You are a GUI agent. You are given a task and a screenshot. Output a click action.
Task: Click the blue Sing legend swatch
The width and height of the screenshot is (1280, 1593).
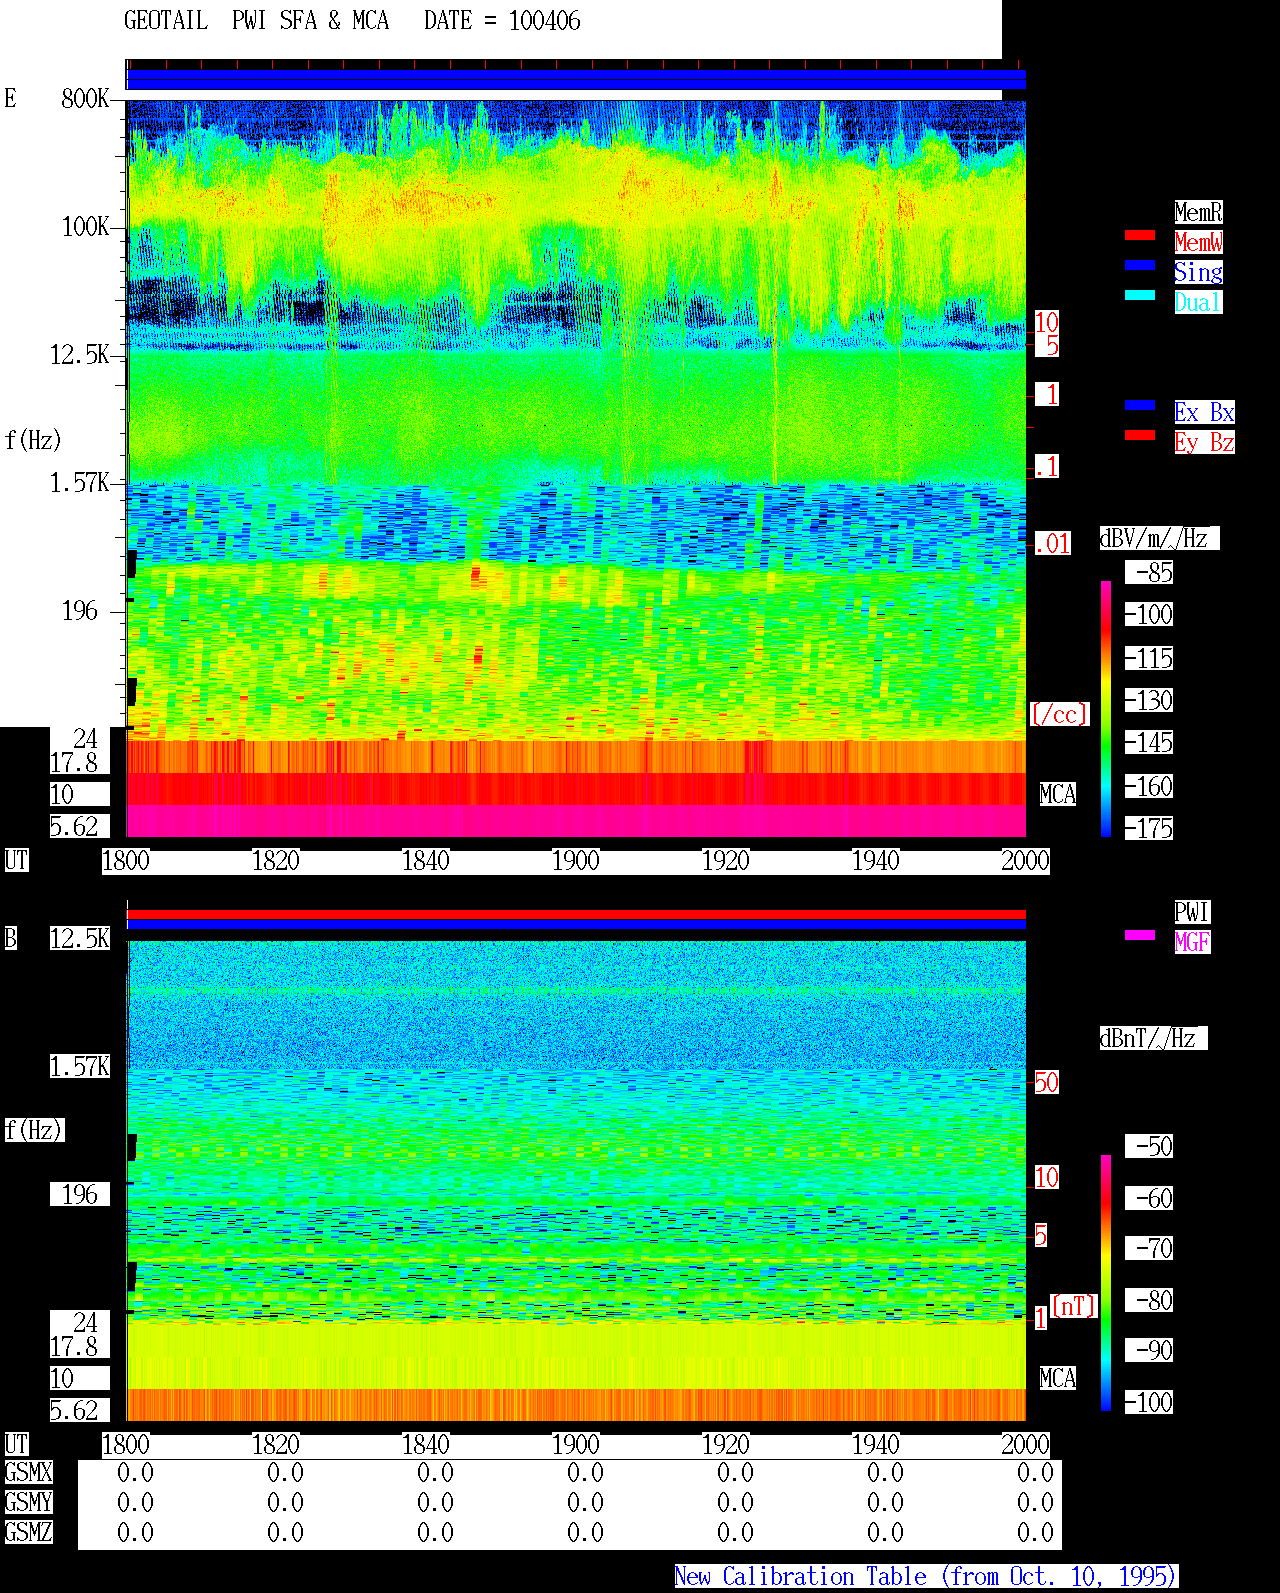point(1140,265)
